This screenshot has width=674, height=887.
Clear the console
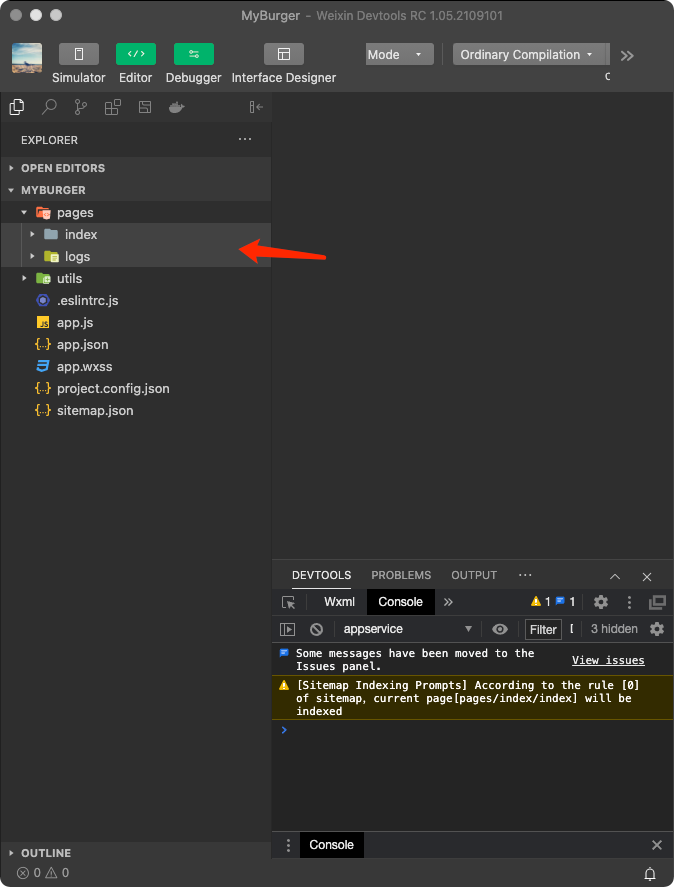point(316,629)
